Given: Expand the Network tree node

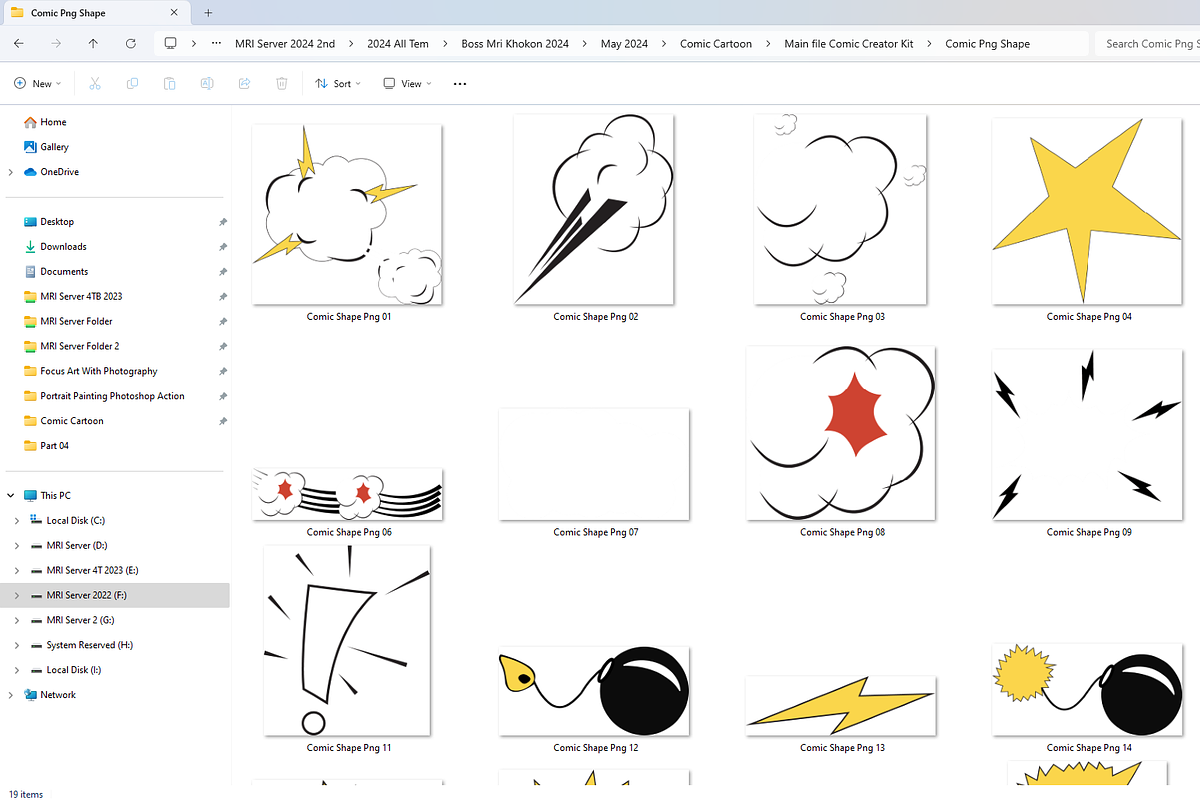Looking at the screenshot, I should coord(10,695).
